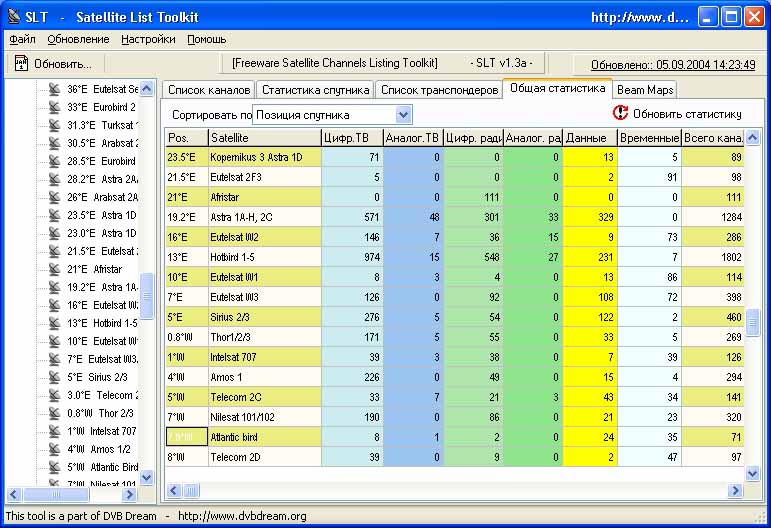Viewport: 771px width, 528px height.
Task: Click satellite icon next to 33°E Eurobird 2
Action: click(54, 107)
